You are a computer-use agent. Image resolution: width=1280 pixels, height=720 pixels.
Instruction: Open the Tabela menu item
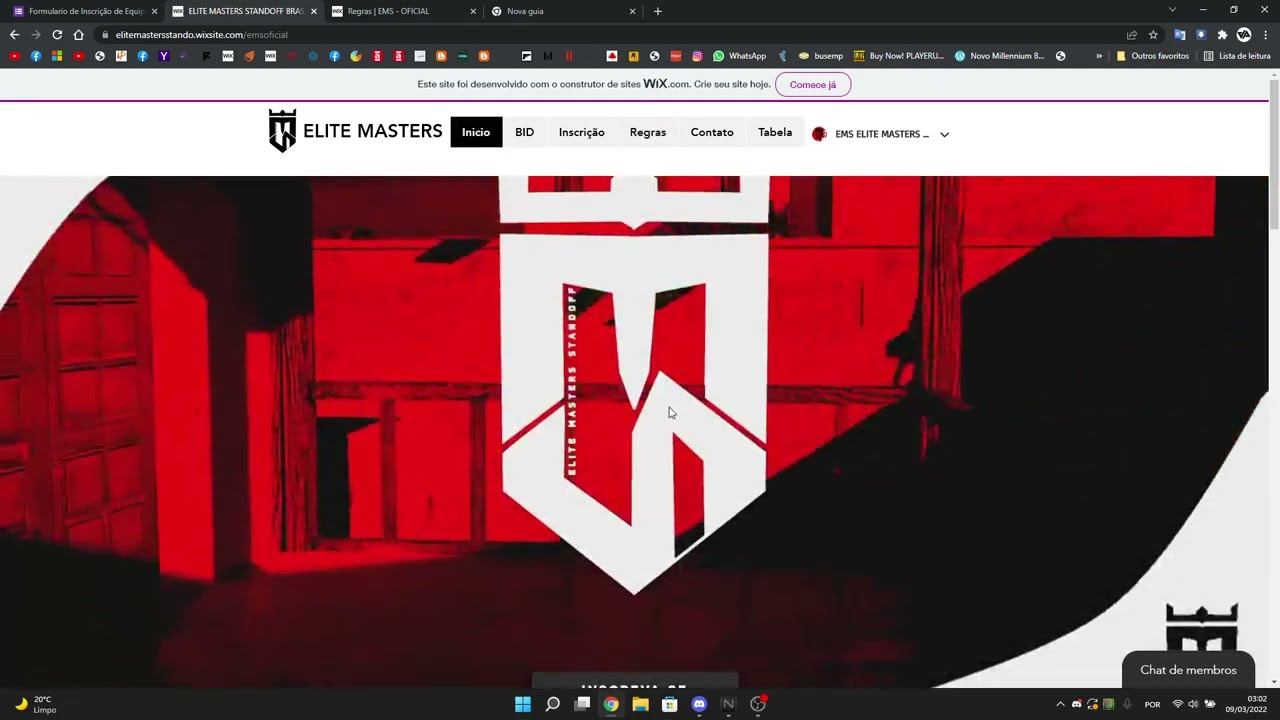coord(775,132)
